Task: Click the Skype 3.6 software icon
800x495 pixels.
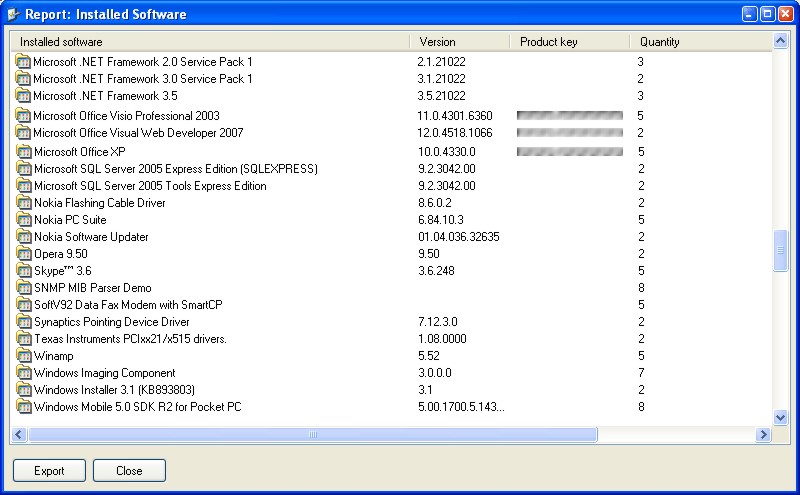Action: 23,270
